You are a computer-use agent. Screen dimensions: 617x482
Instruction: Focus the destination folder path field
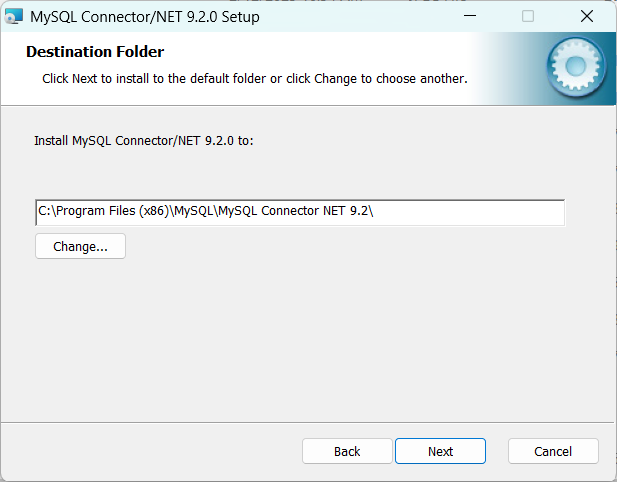coord(470,213)
